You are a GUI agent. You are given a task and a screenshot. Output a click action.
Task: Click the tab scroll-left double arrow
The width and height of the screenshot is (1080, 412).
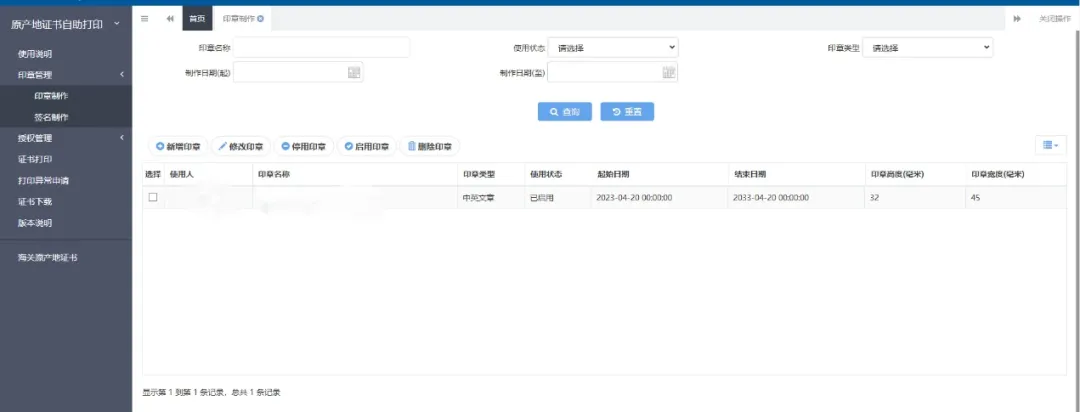pos(170,19)
